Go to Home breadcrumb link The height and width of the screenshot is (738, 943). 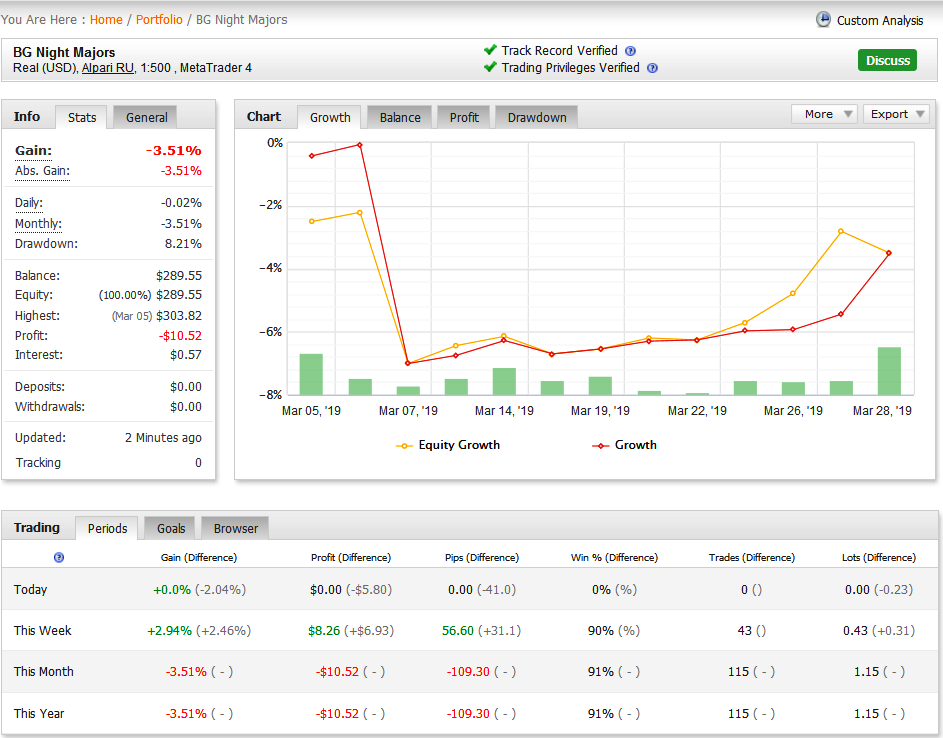[x=106, y=20]
